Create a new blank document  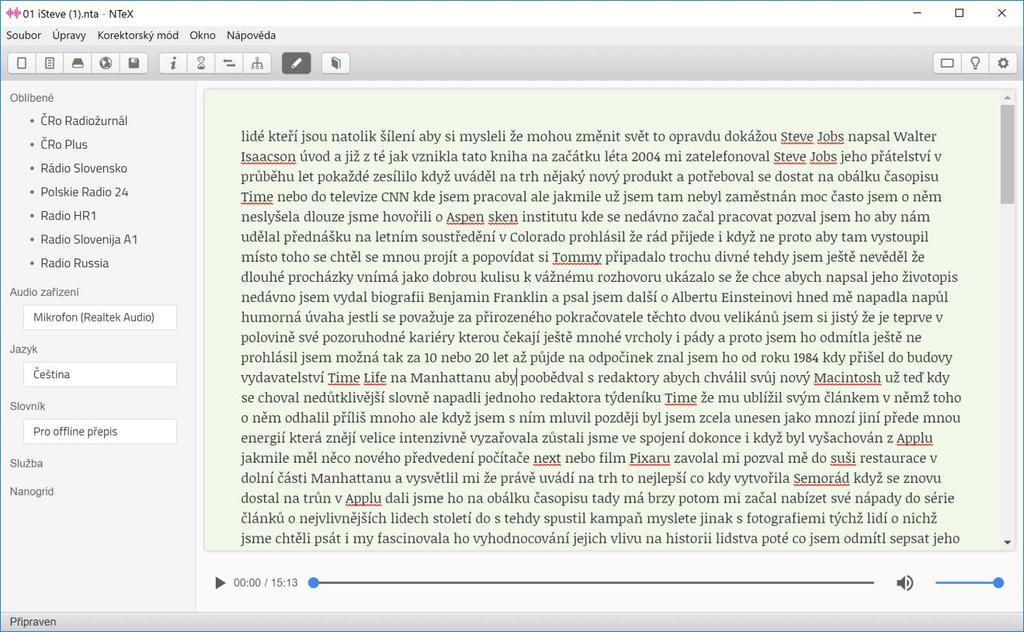22,63
